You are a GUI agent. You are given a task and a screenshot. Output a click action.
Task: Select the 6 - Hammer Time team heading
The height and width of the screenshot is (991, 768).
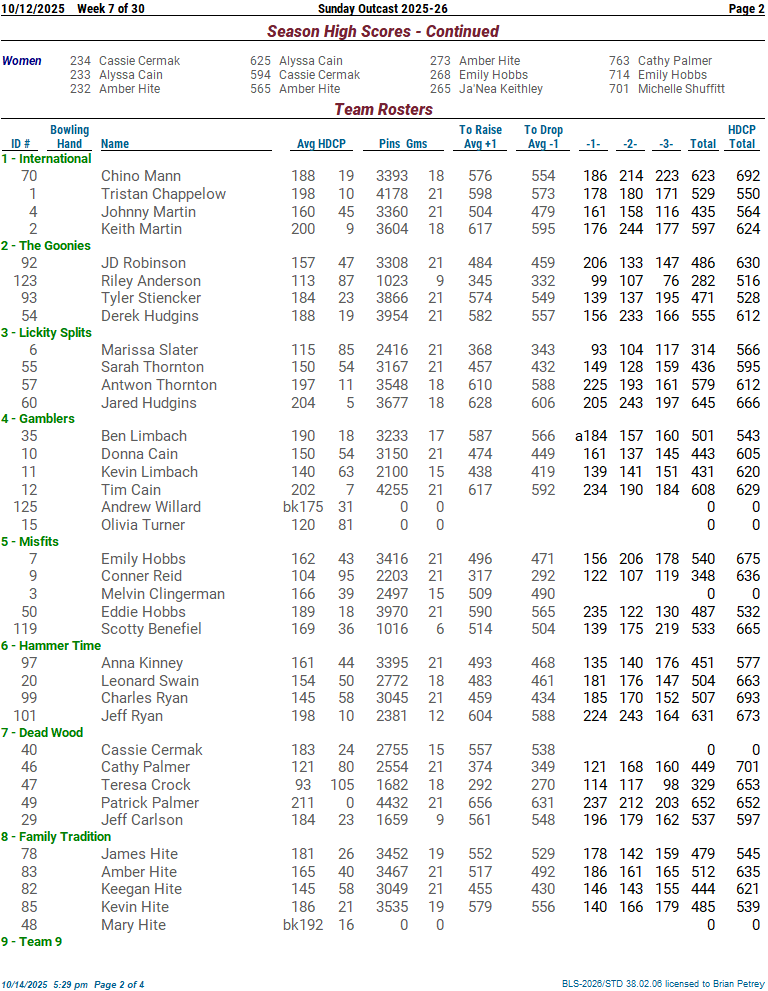point(51,646)
